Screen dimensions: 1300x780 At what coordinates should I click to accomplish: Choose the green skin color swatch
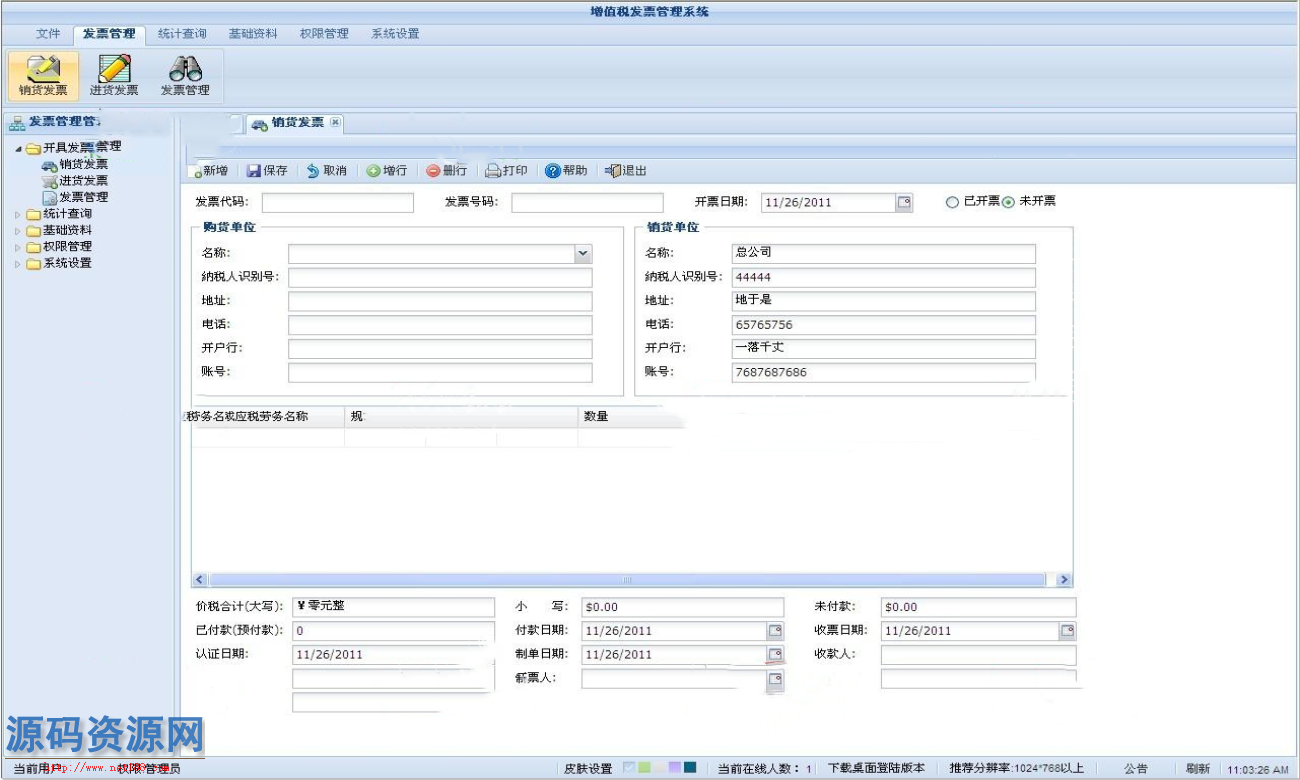pos(644,768)
